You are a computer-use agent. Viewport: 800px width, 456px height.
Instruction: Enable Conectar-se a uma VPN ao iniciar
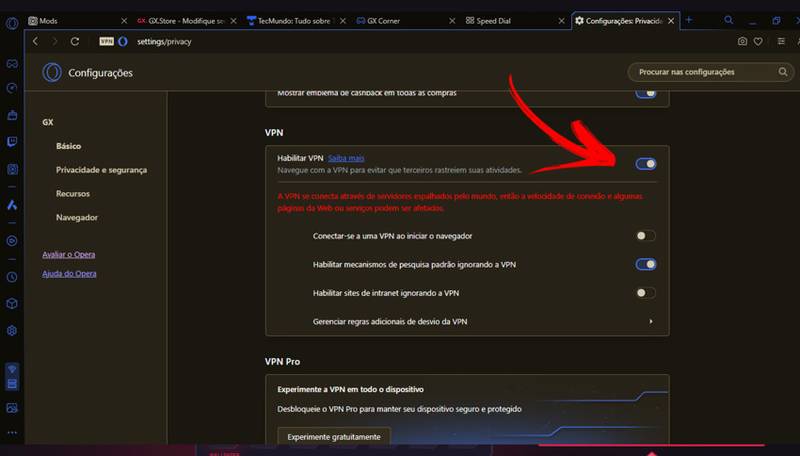646,236
